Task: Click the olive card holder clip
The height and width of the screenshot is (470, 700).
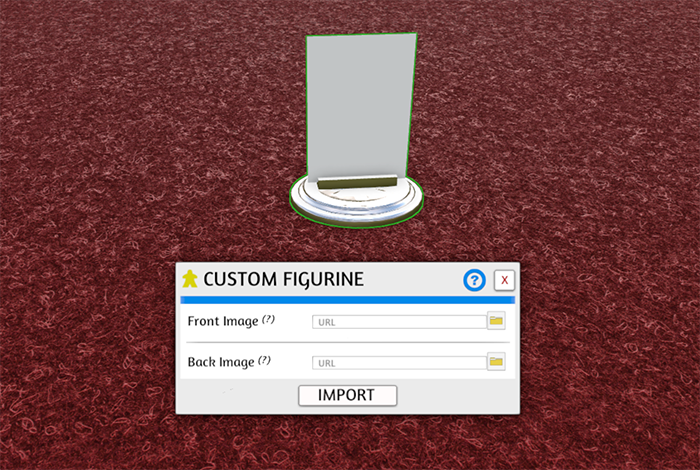Action: [357, 182]
